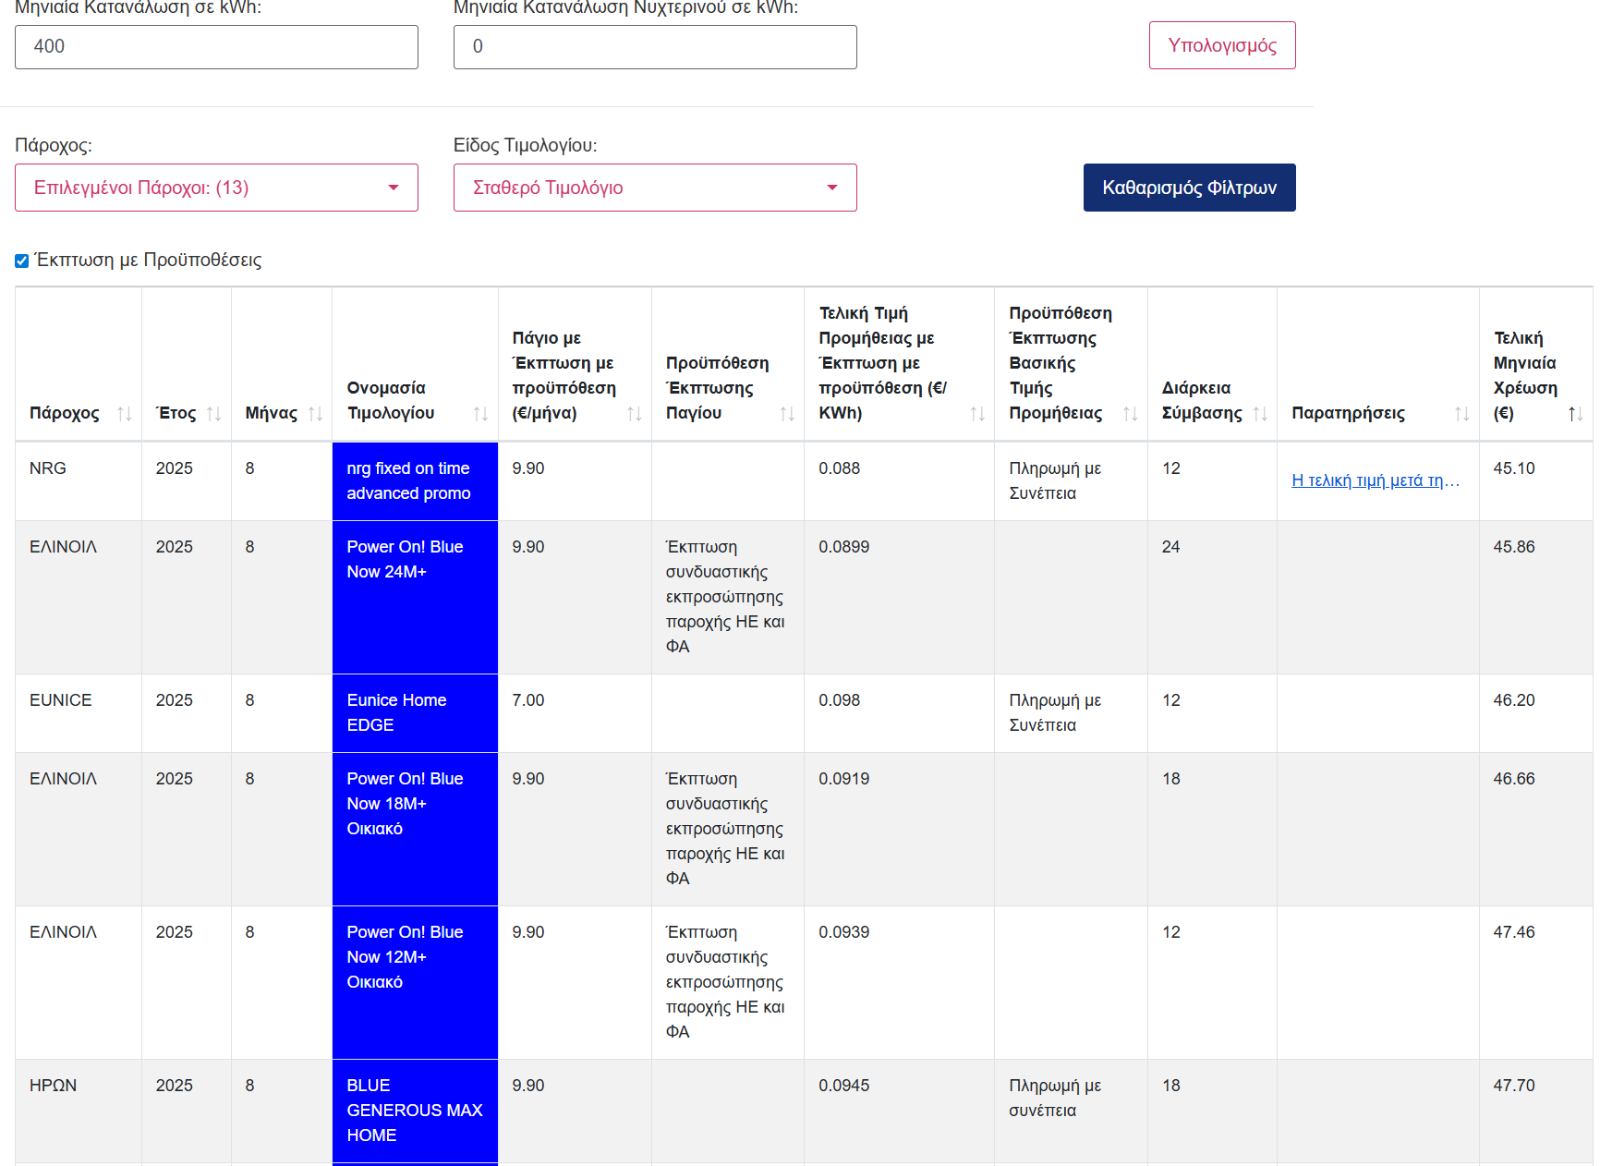Select Power On! Blue Now 24M+ cell

point(415,597)
